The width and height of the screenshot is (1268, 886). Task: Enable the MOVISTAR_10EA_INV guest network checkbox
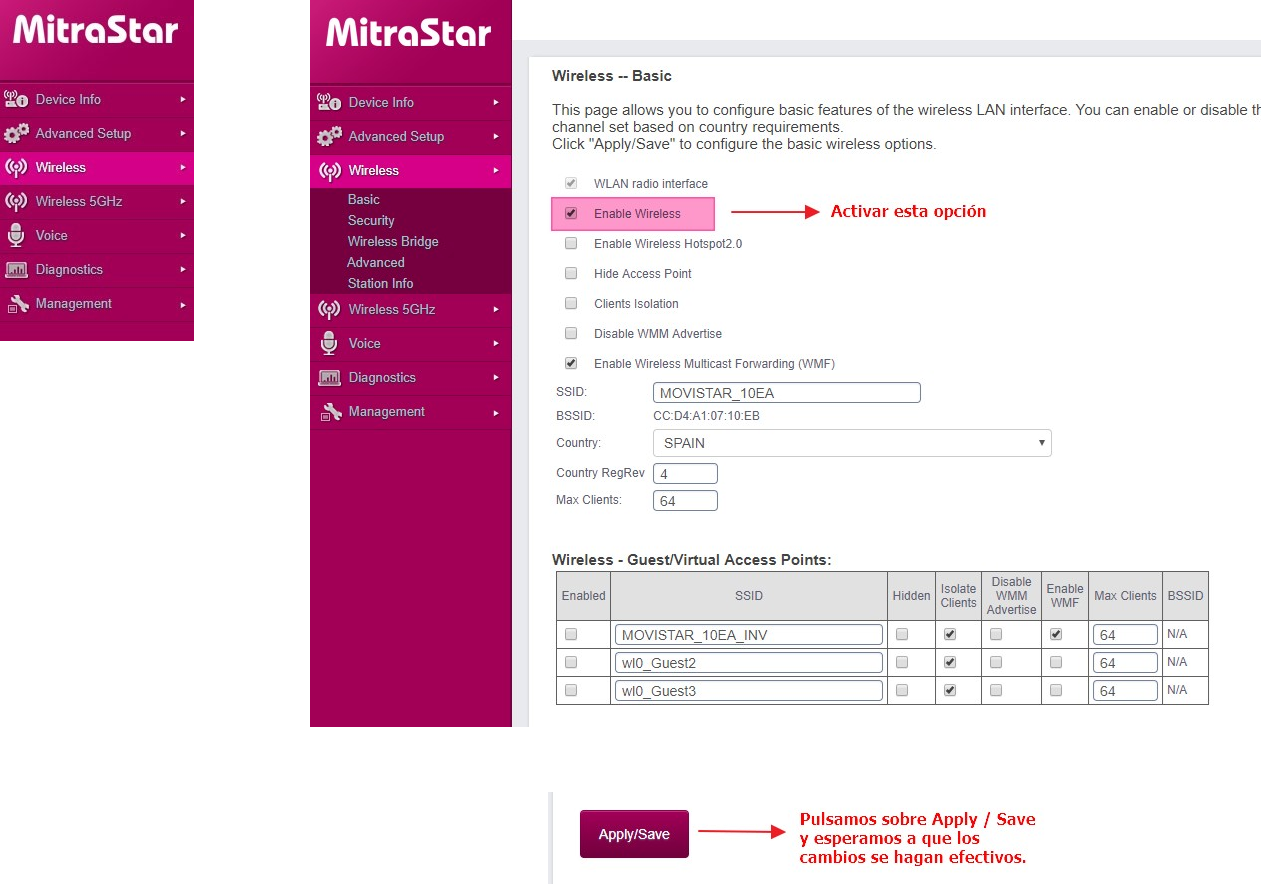point(571,634)
